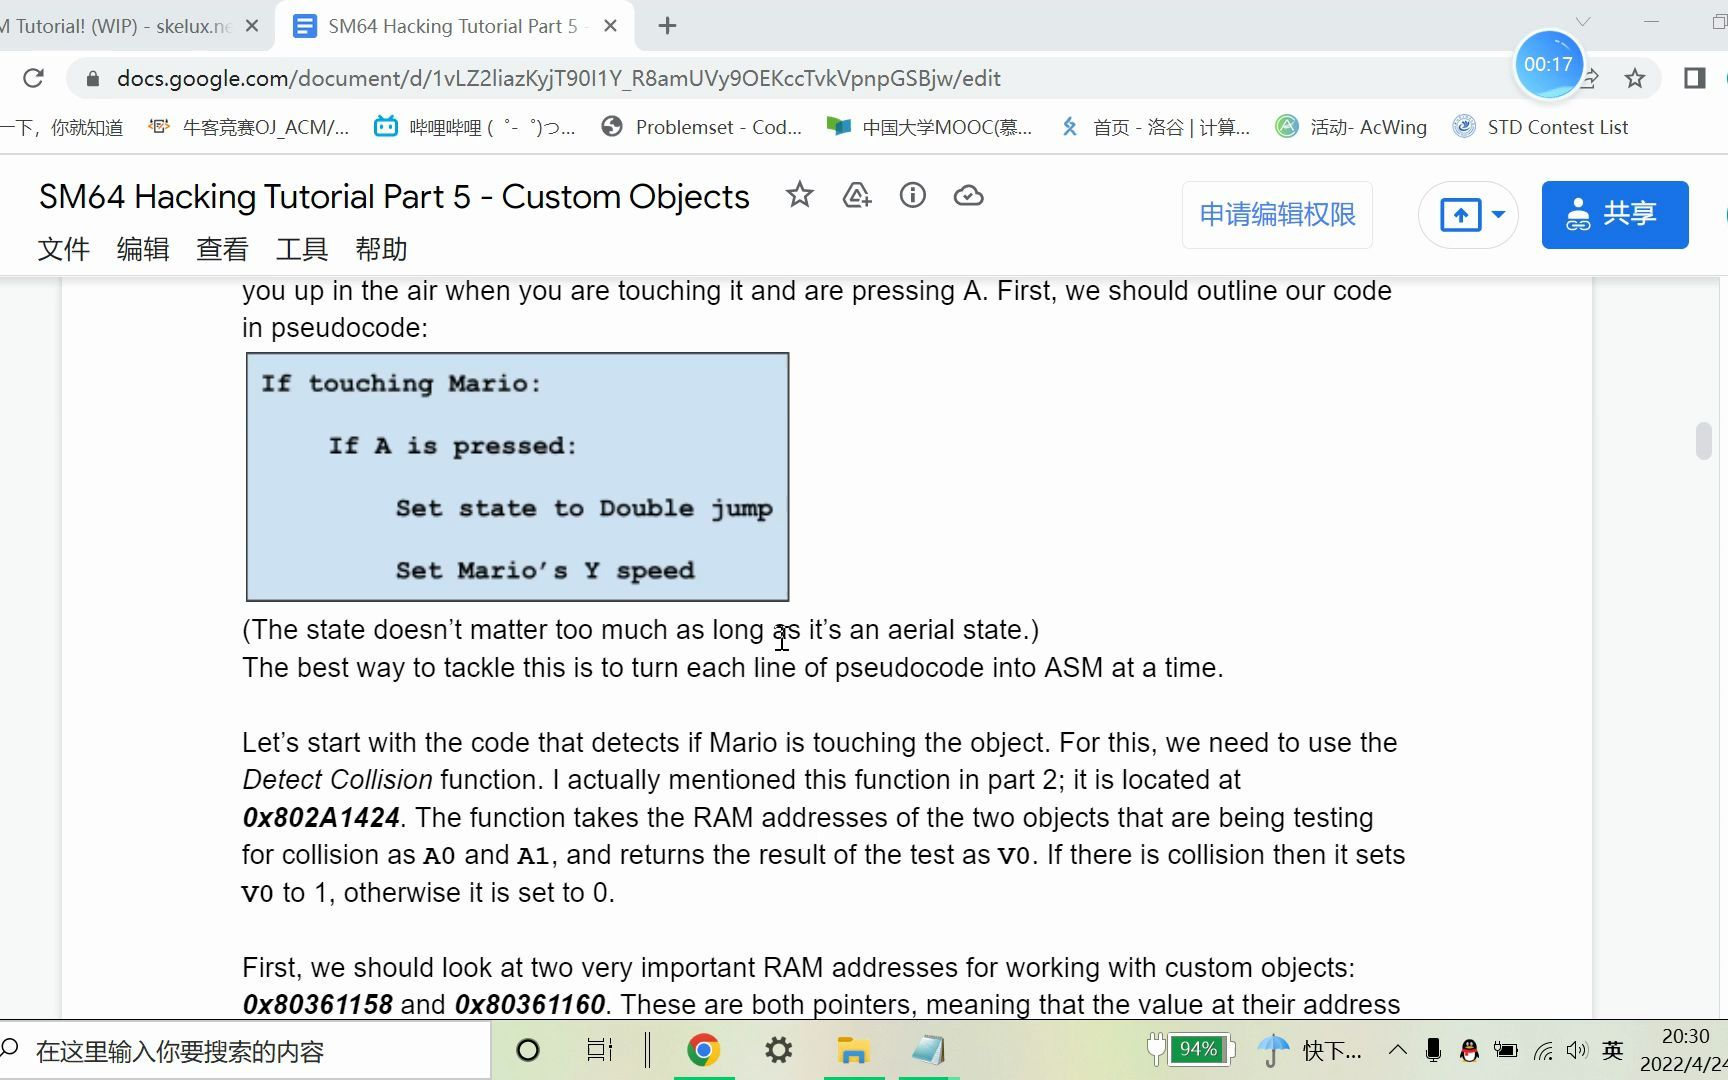Open Chrome from the taskbar
The width and height of the screenshot is (1728, 1080).
pyautogui.click(x=704, y=1050)
